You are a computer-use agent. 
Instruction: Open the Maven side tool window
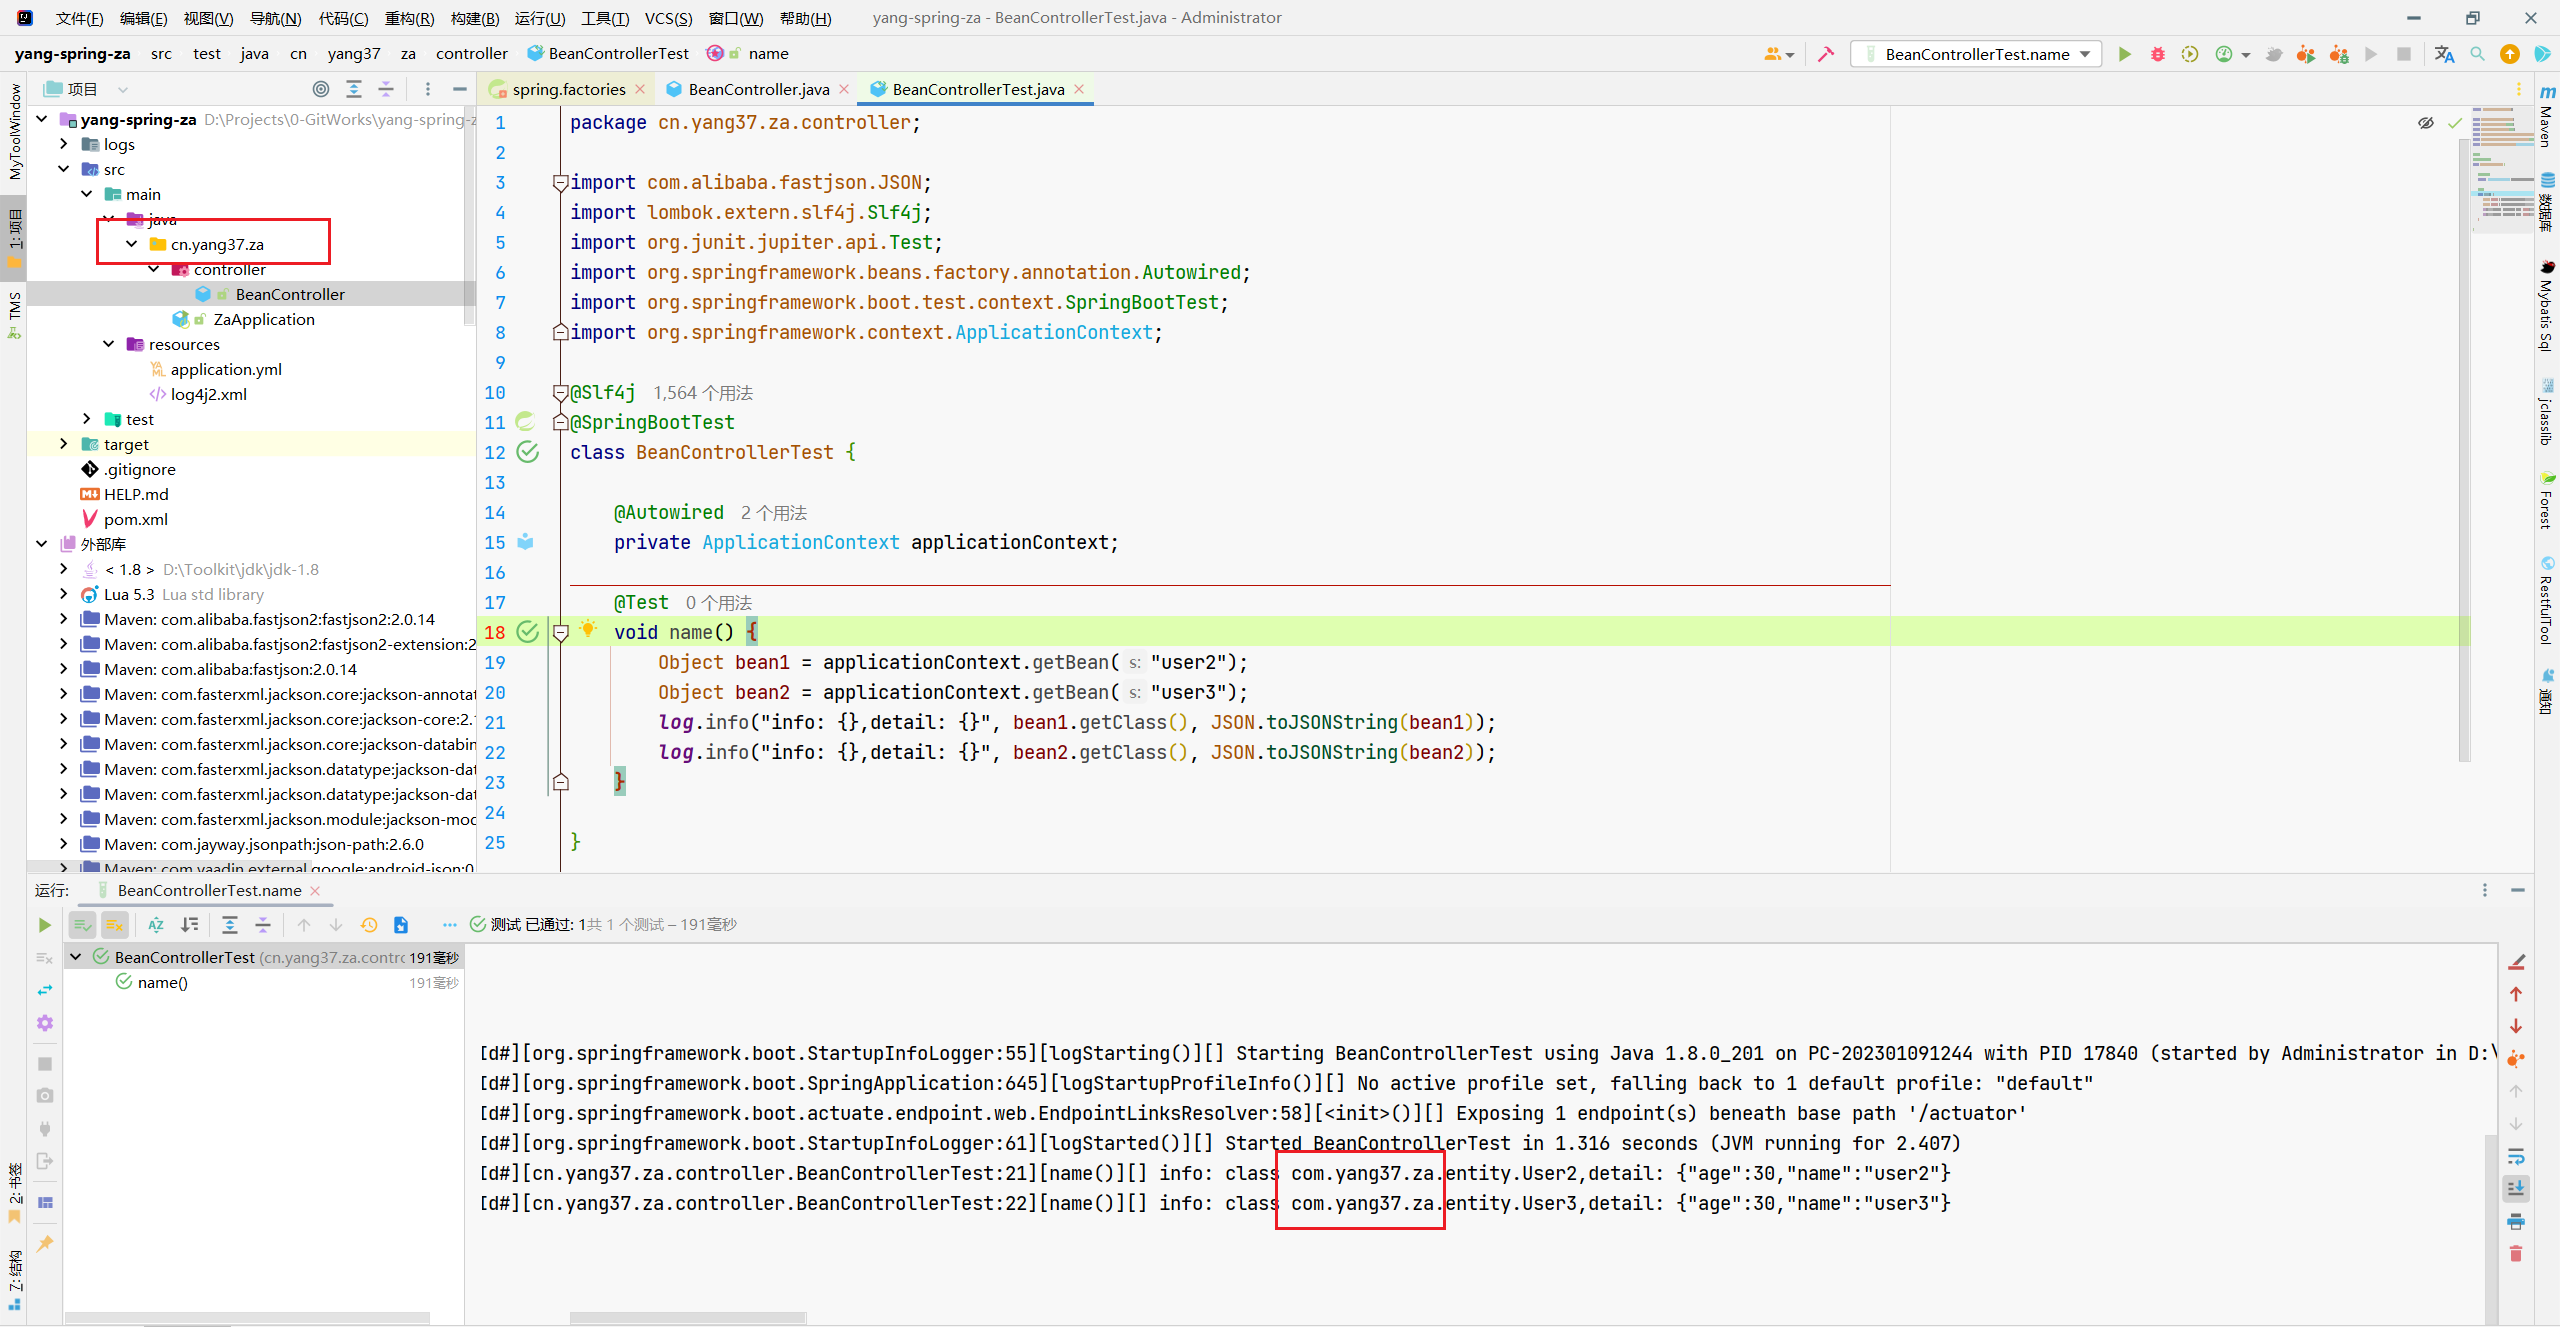point(2546,116)
